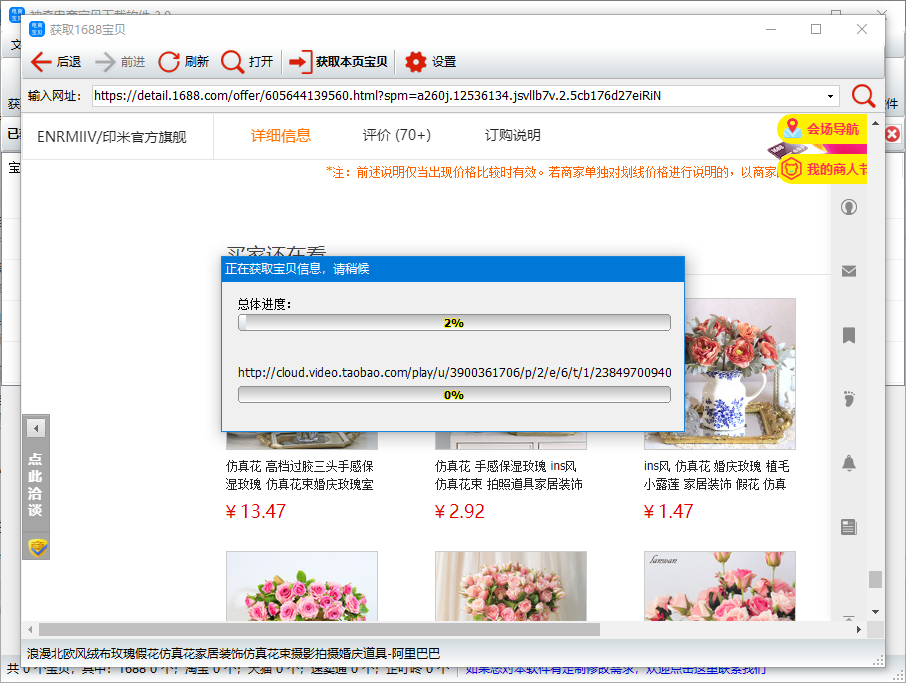Click the bell notification icon
Image resolution: width=906 pixels, height=683 pixels.
pos(849,463)
